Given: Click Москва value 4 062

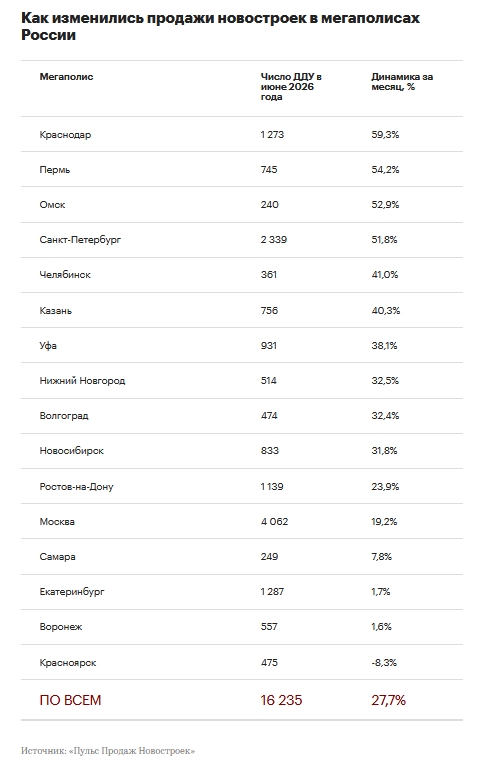Looking at the screenshot, I should [274, 522].
